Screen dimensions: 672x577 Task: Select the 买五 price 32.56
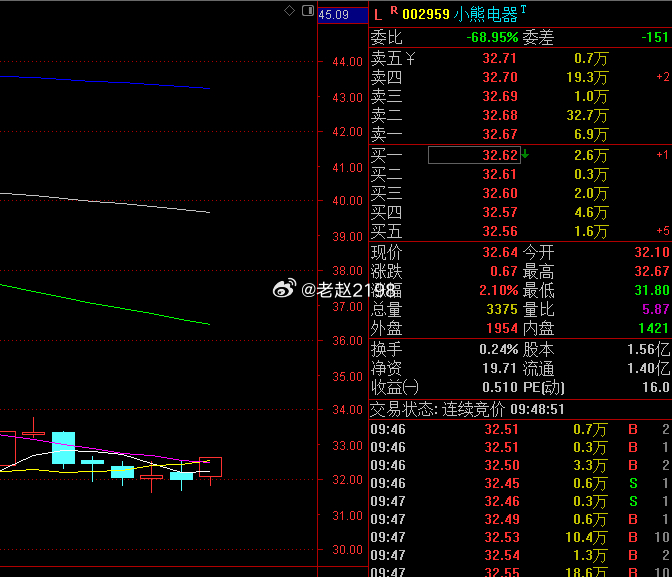(x=500, y=231)
